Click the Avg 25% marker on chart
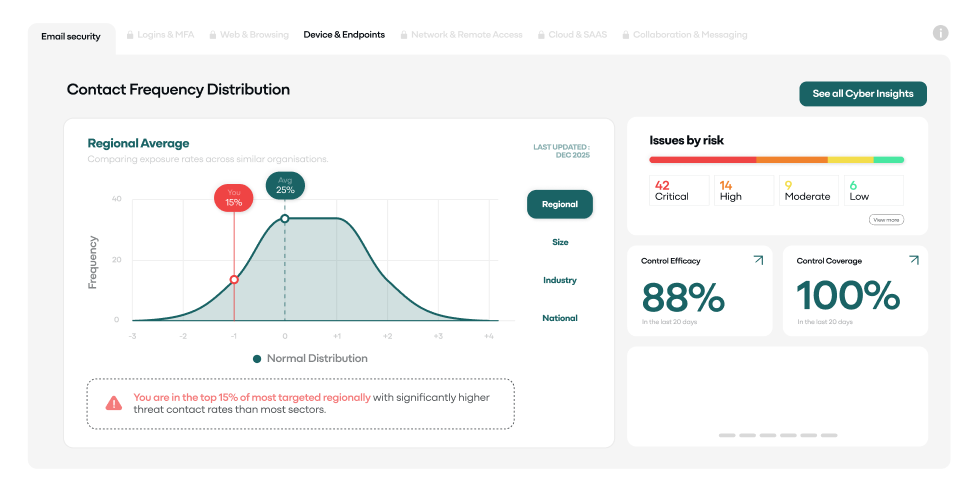 (285, 185)
